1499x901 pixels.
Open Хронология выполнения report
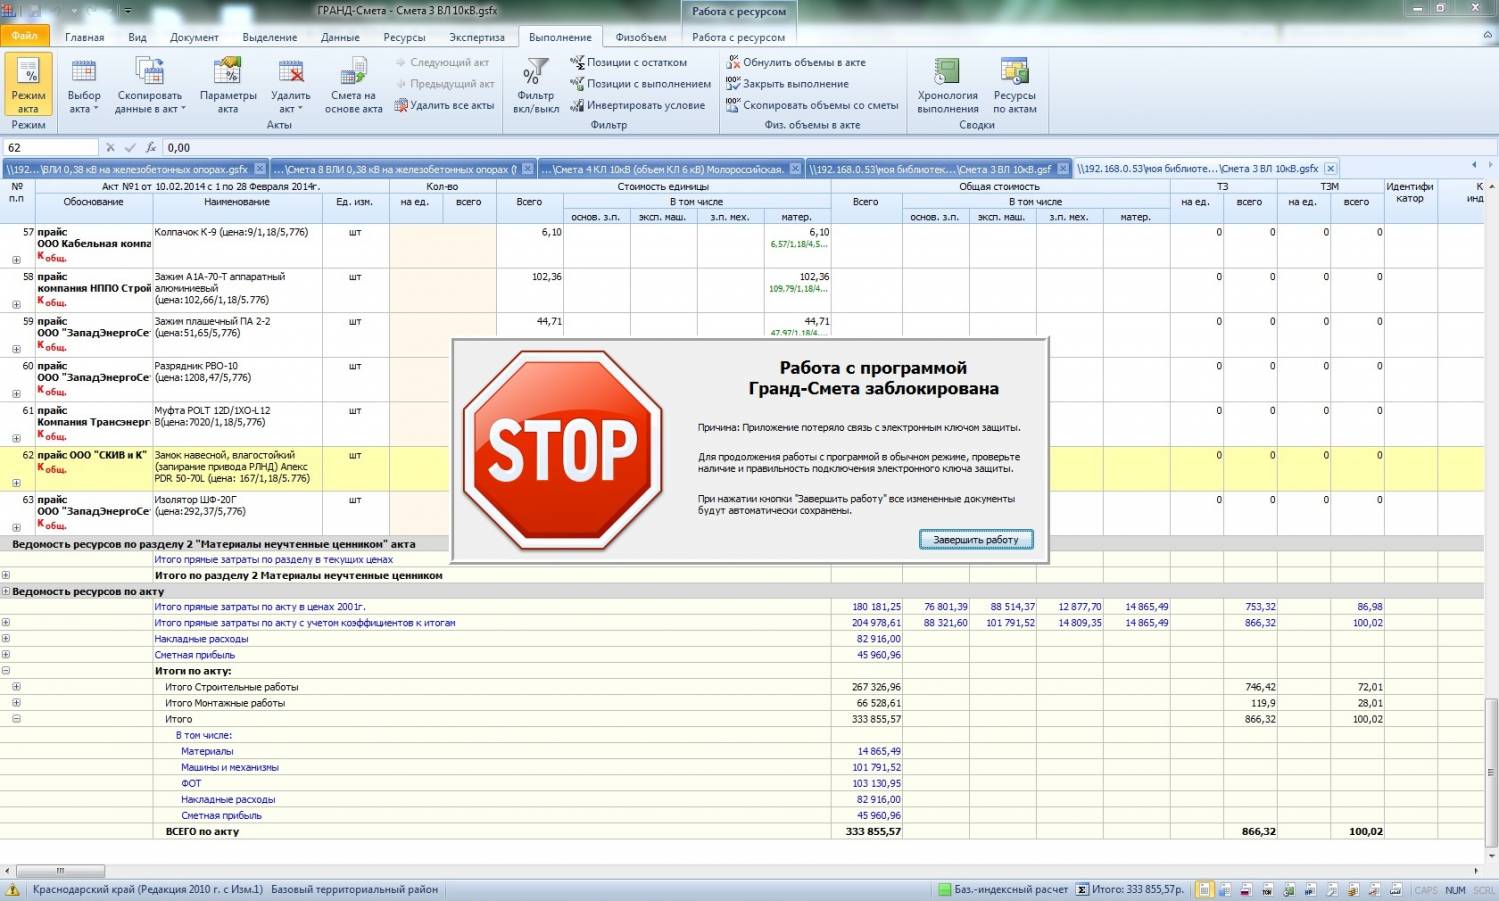pos(947,85)
